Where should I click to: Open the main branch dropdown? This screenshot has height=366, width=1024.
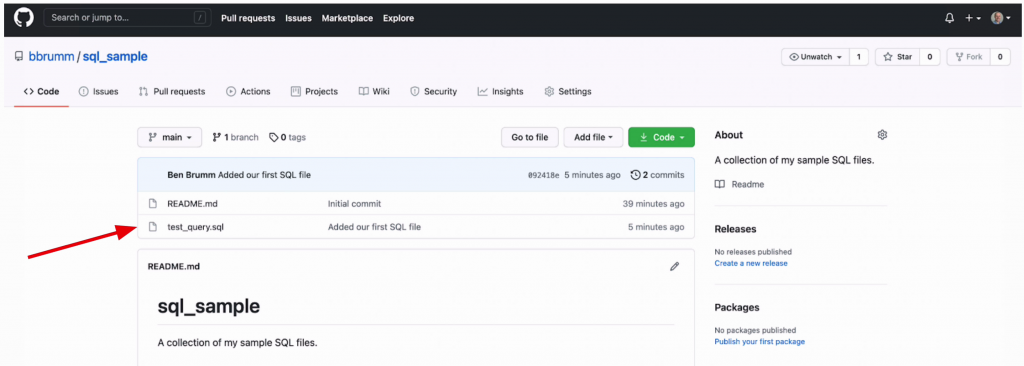[x=170, y=137]
